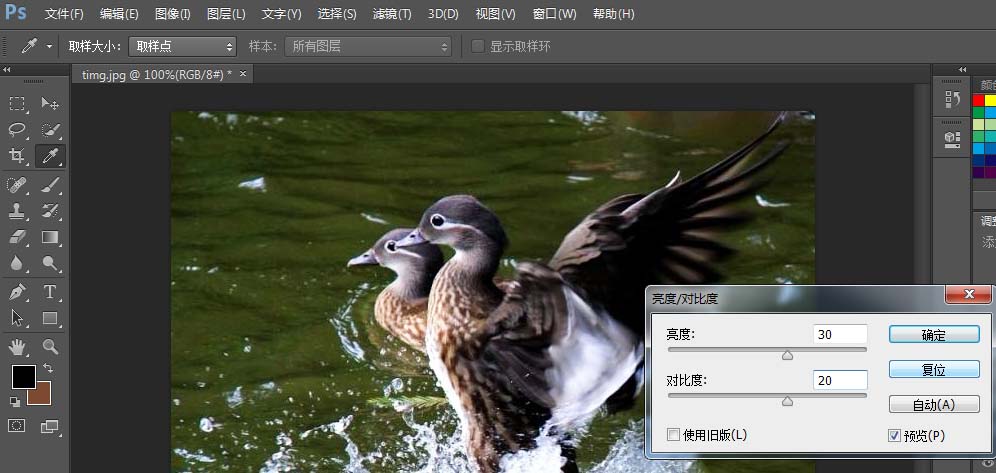Open the brown background color swatch
996x473 pixels.
(42, 397)
